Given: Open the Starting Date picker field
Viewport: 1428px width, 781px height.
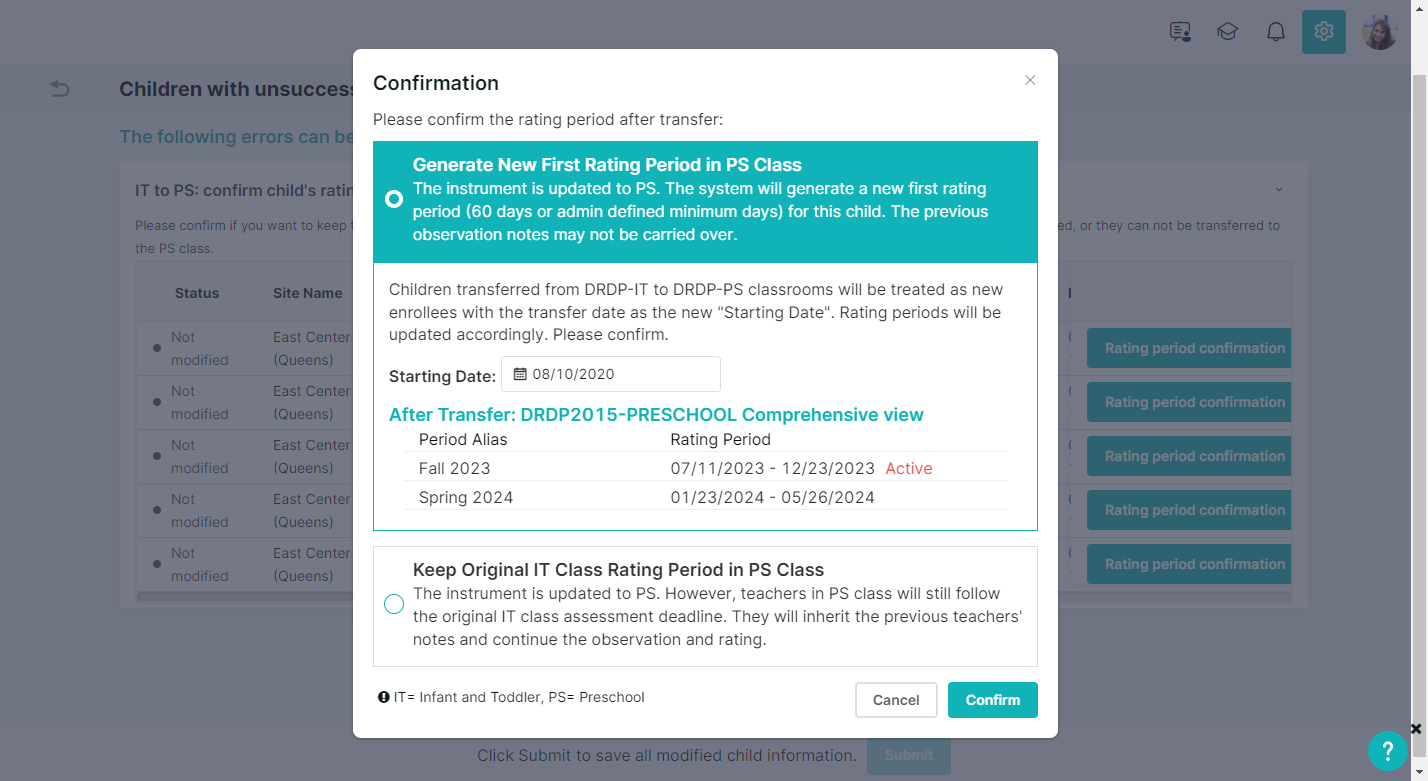Looking at the screenshot, I should click(611, 374).
